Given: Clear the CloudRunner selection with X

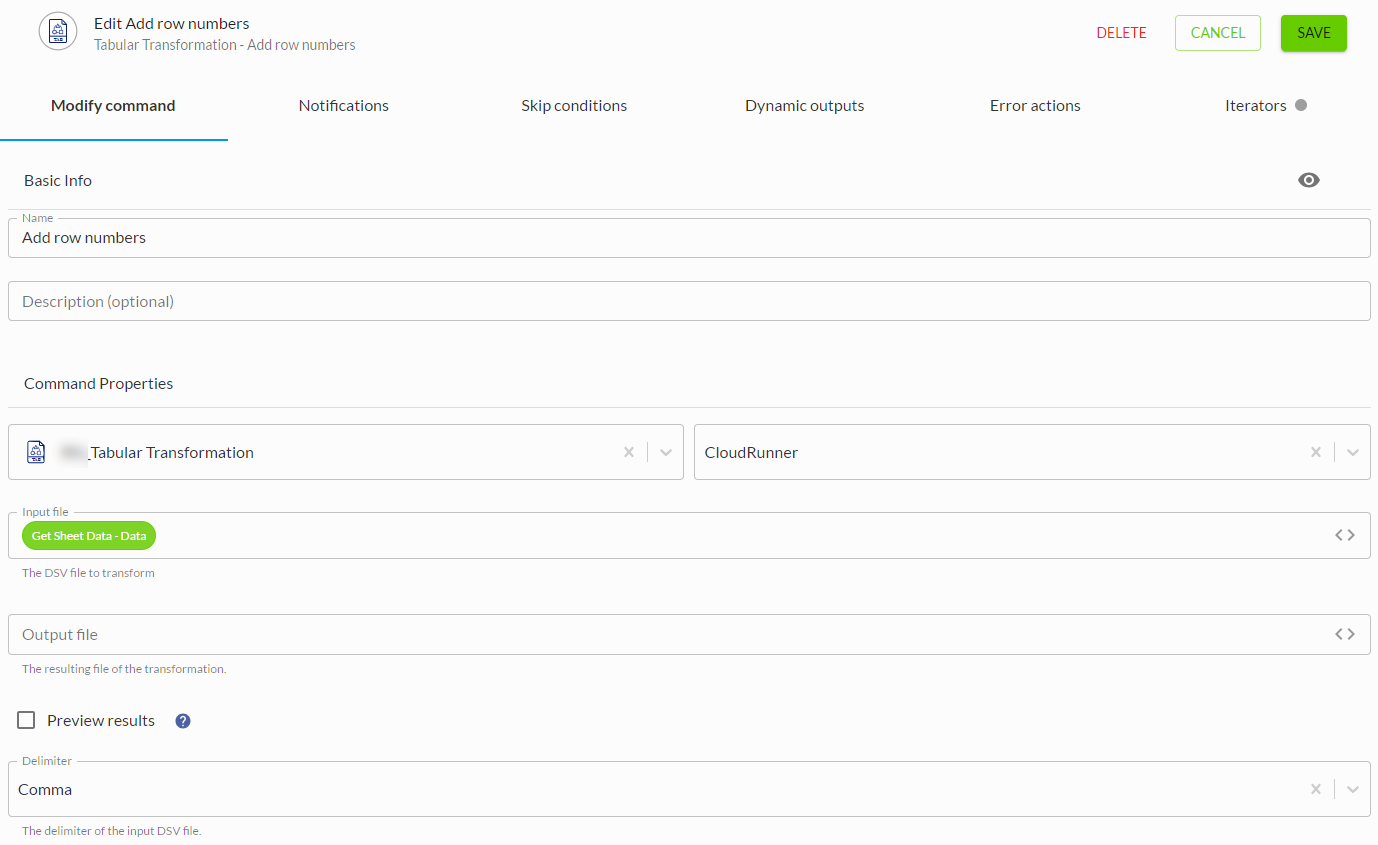Looking at the screenshot, I should (x=1316, y=452).
